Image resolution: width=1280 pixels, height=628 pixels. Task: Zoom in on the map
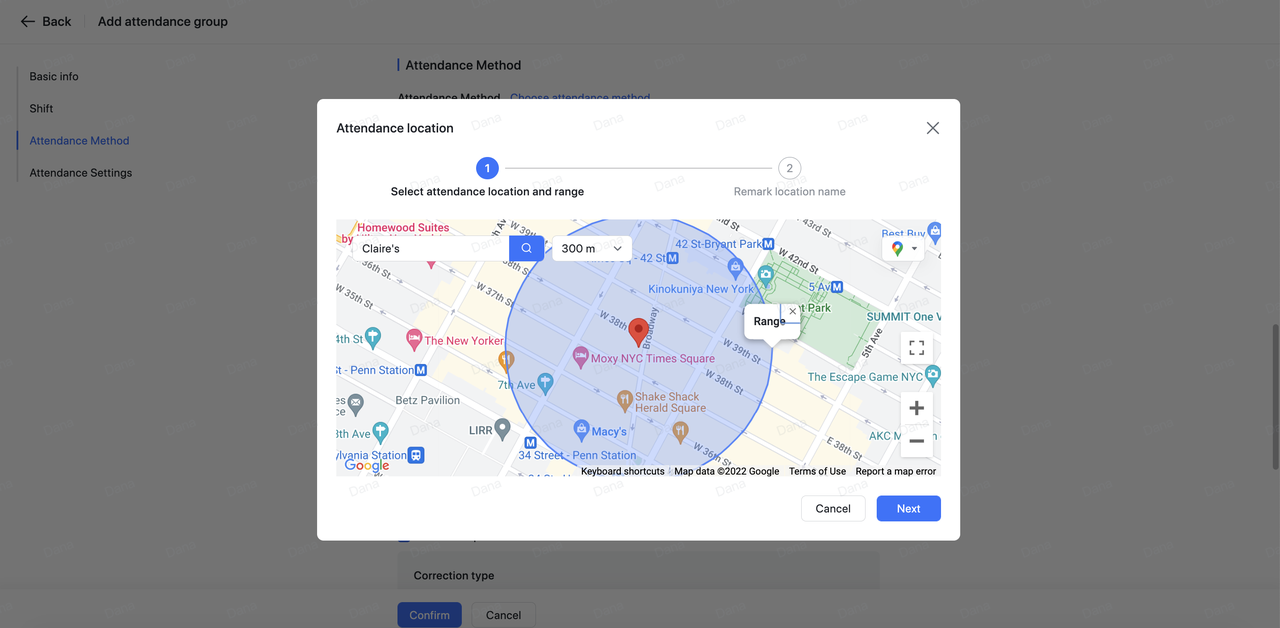(x=916, y=408)
